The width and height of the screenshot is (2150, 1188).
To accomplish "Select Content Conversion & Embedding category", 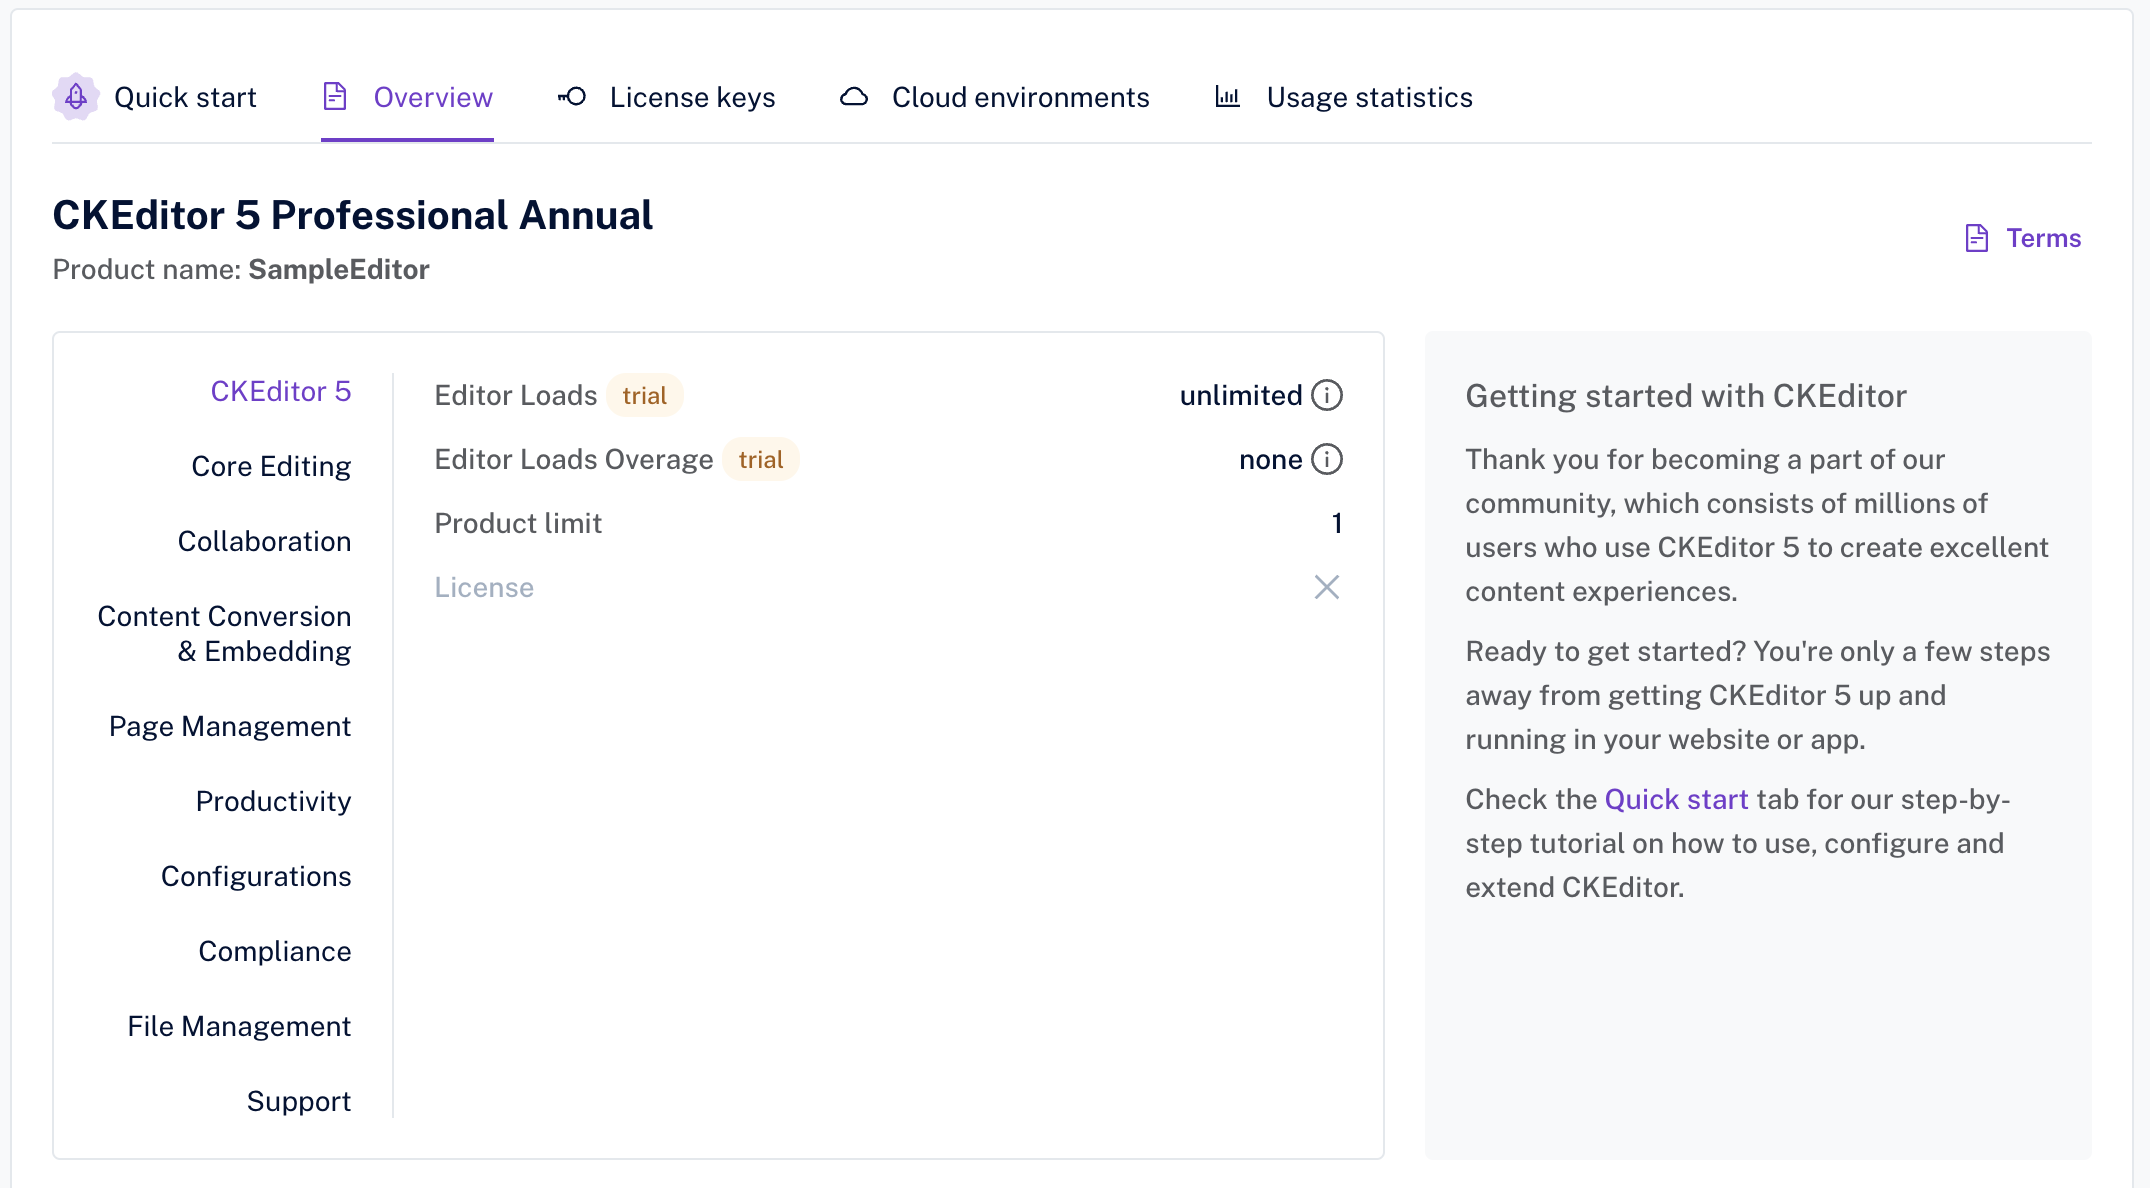I will pyautogui.click(x=224, y=634).
